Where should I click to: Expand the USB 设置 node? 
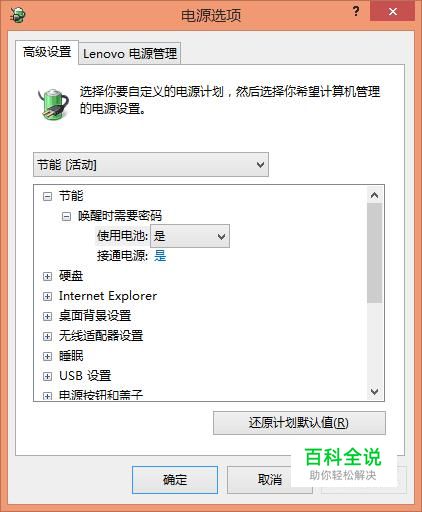point(47,376)
